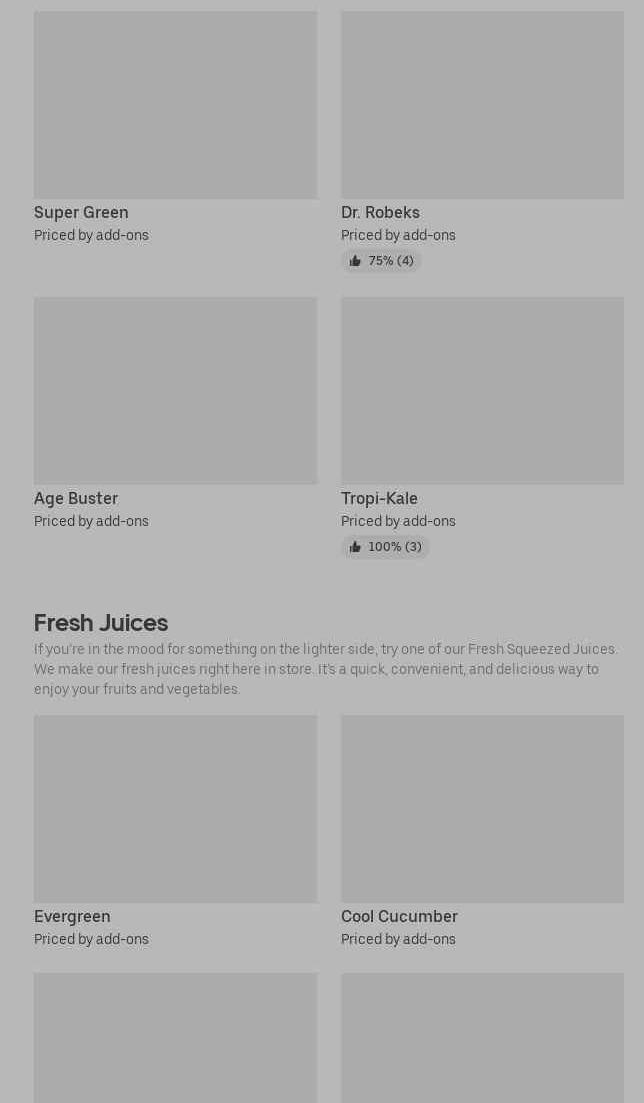The image size is (644, 1103).
Task: Choose the Age Buster title
Action: (x=76, y=498)
